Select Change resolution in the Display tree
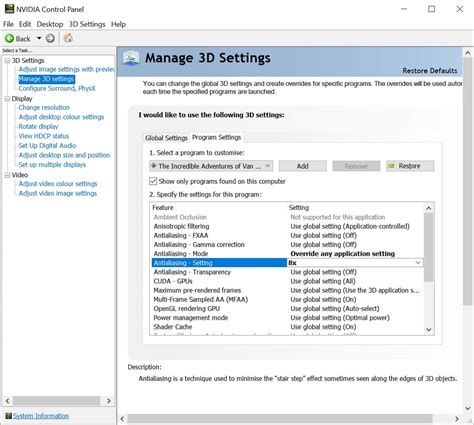Image resolution: width=474 pixels, height=425 pixels. 44,107
